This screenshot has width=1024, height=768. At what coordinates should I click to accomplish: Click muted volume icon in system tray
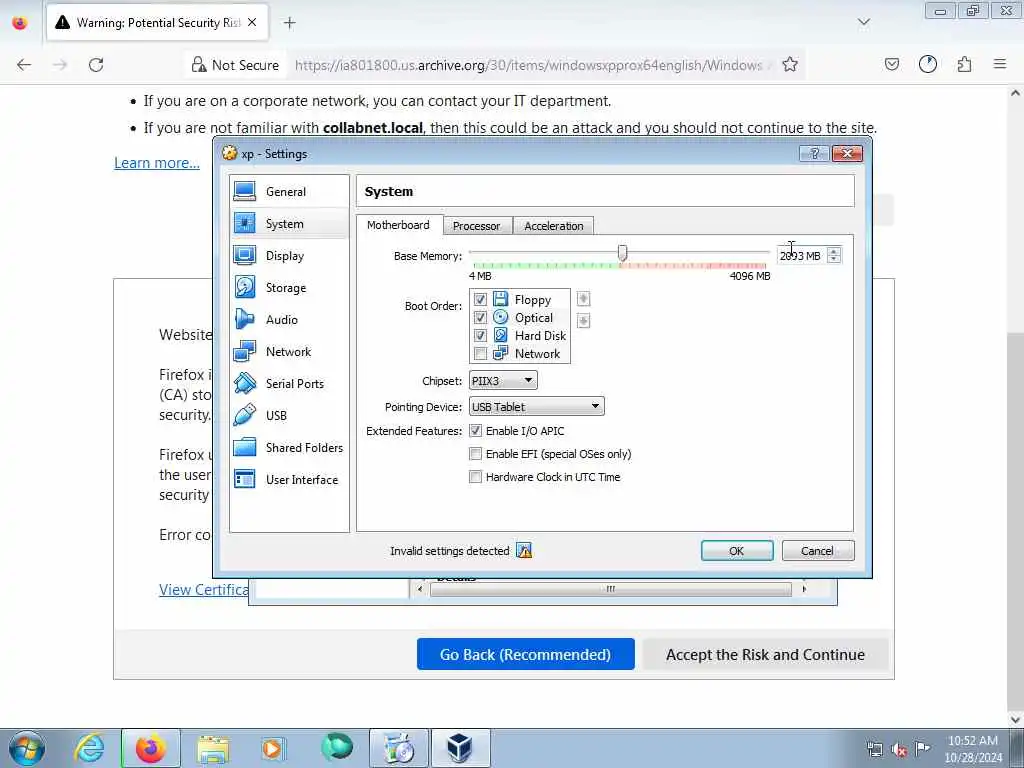click(x=899, y=750)
